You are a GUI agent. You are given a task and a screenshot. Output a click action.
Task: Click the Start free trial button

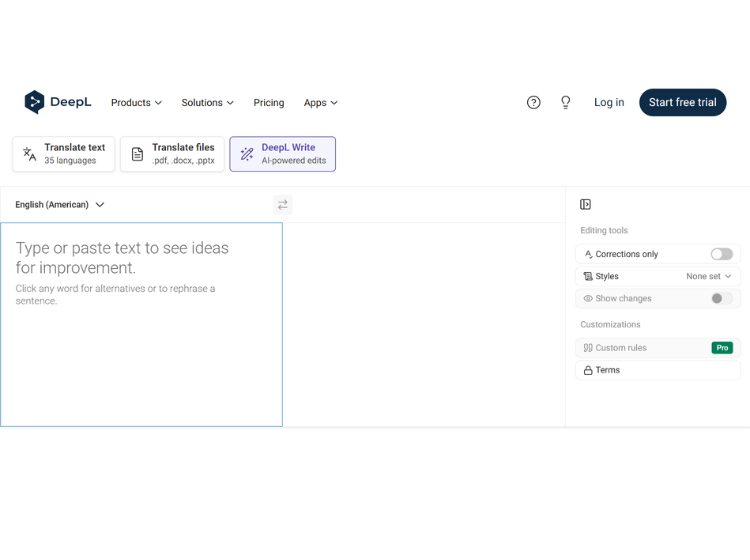click(683, 102)
